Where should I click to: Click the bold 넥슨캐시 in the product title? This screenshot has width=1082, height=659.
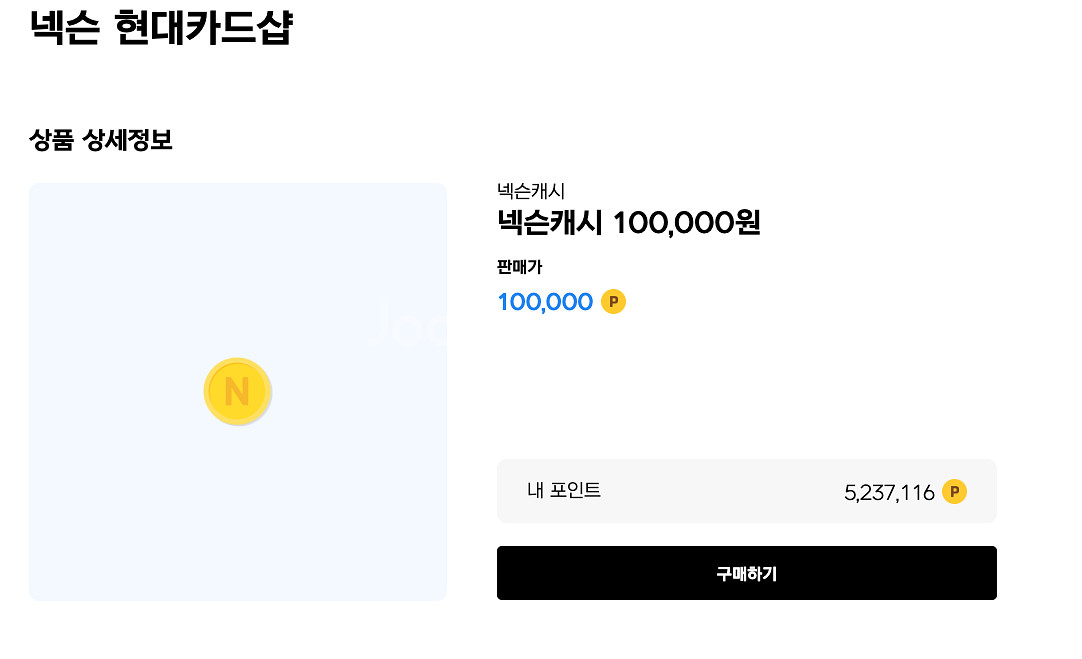tap(550, 222)
